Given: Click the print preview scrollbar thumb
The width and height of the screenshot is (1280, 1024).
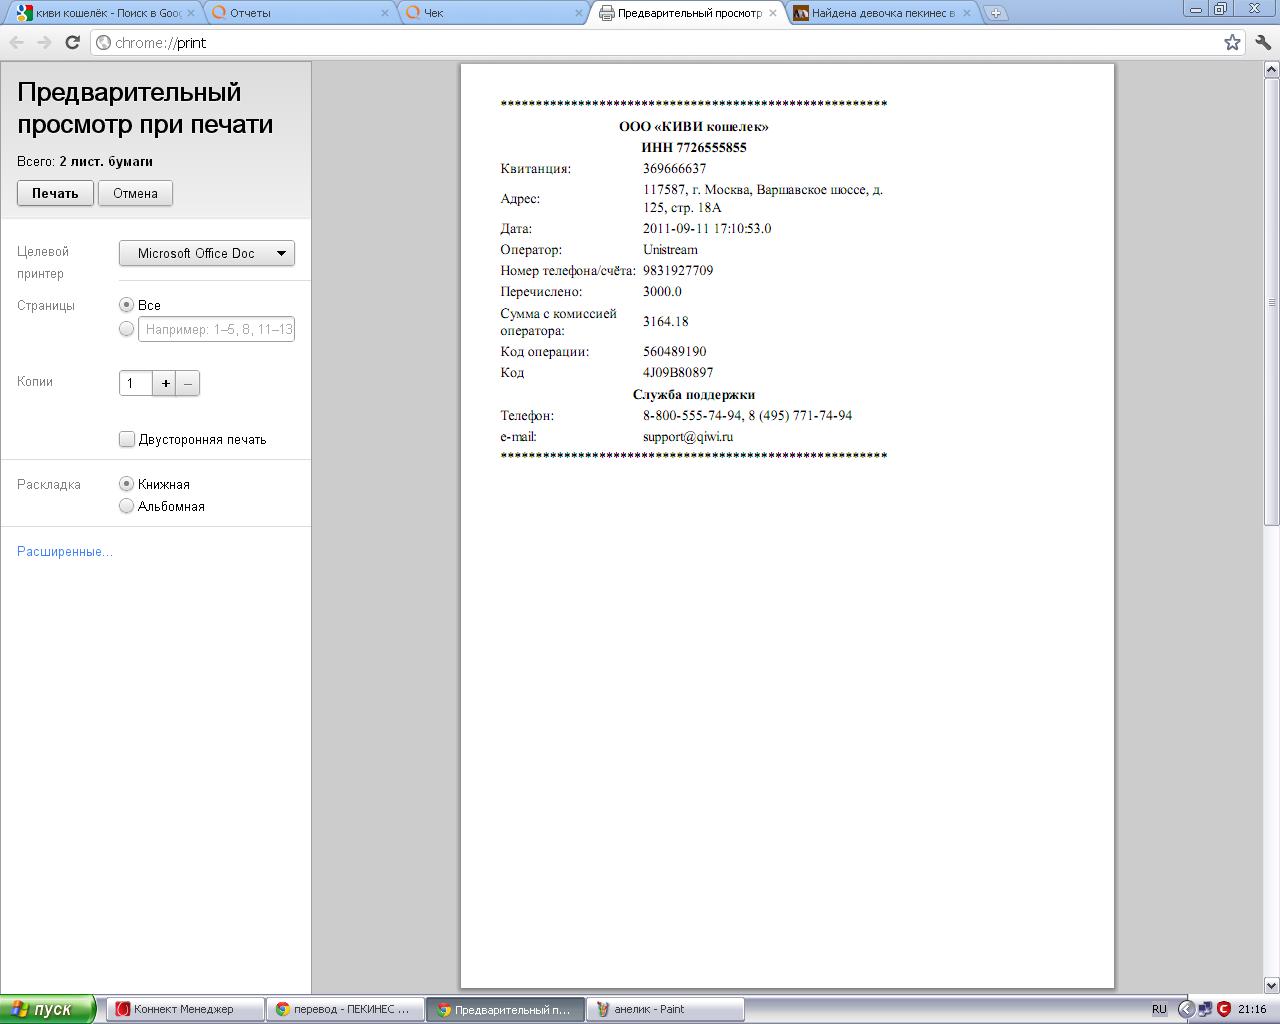Looking at the screenshot, I should 1272,302.
